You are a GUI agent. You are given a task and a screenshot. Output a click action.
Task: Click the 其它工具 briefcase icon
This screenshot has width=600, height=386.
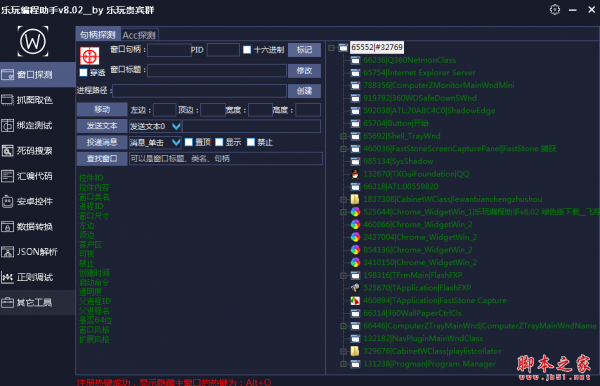7,303
